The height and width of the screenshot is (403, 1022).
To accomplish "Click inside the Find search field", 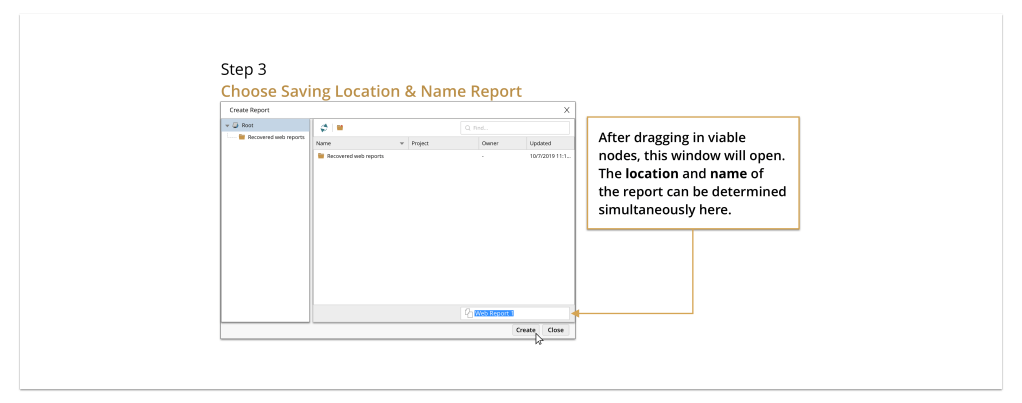I will point(518,128).
